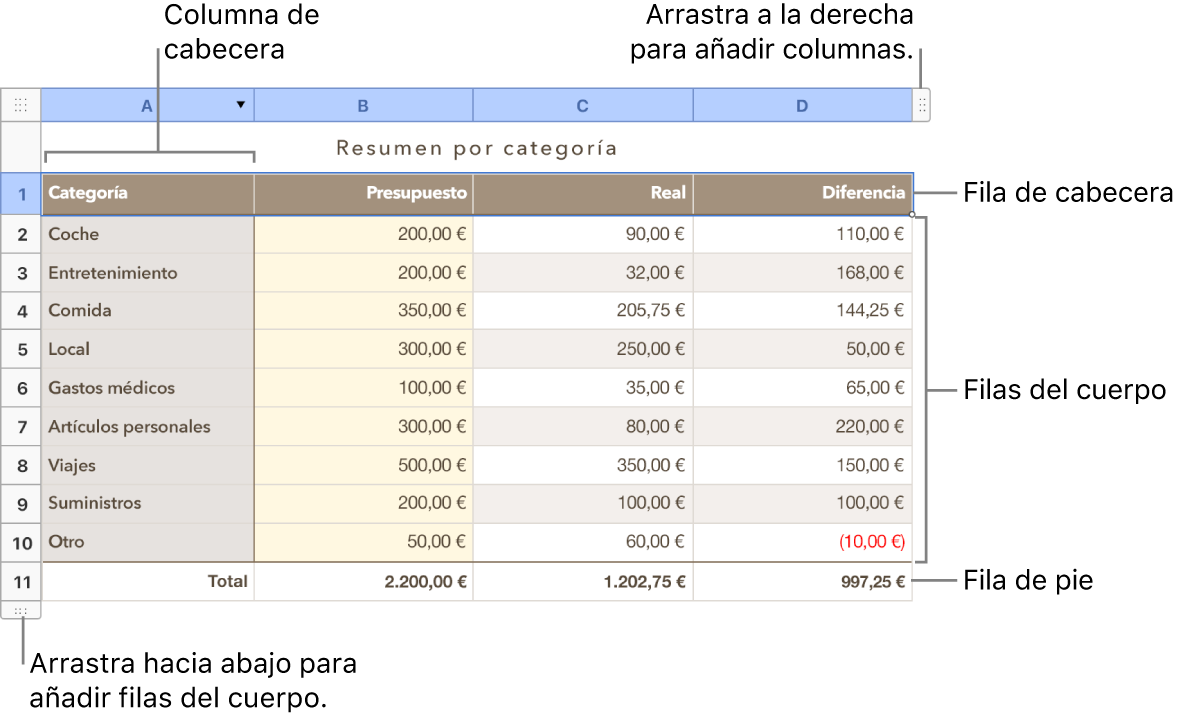The image size is (1186, 726).
Task: Select the red negative value (10,00 €) cell
Action: pos(802,542)
